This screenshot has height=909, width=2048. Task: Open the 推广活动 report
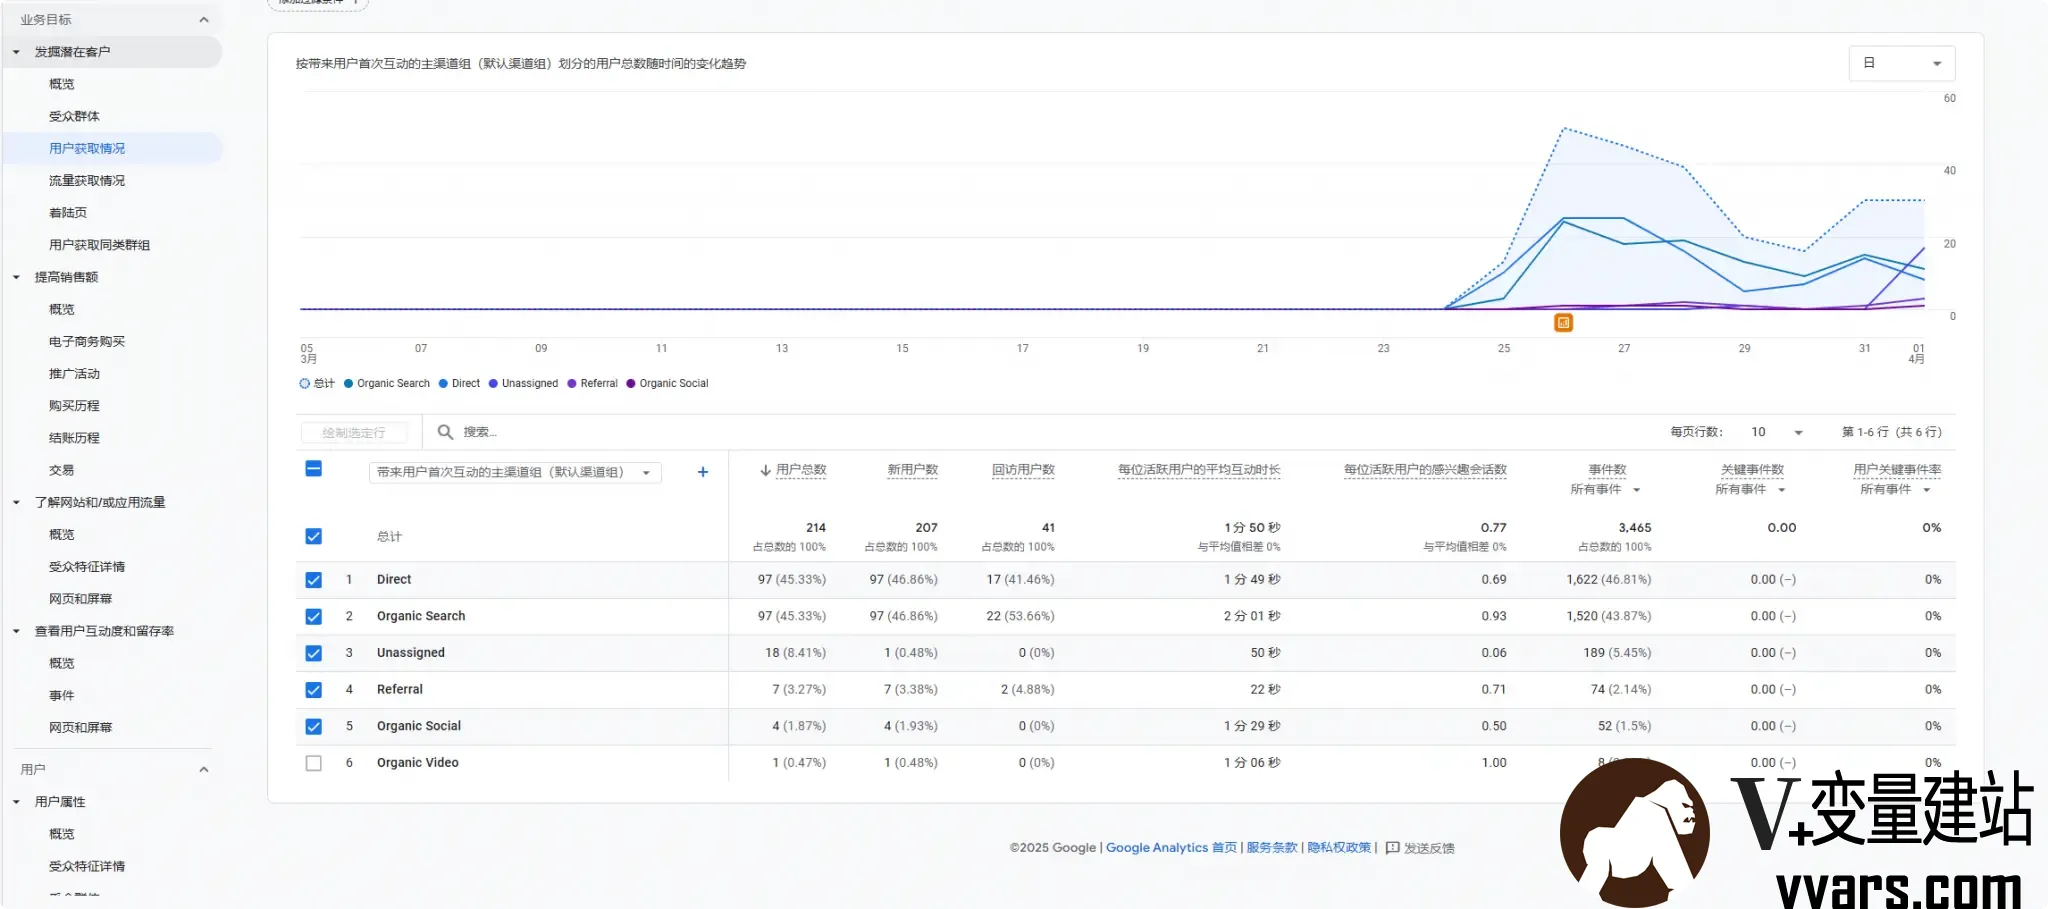[74, 373]
